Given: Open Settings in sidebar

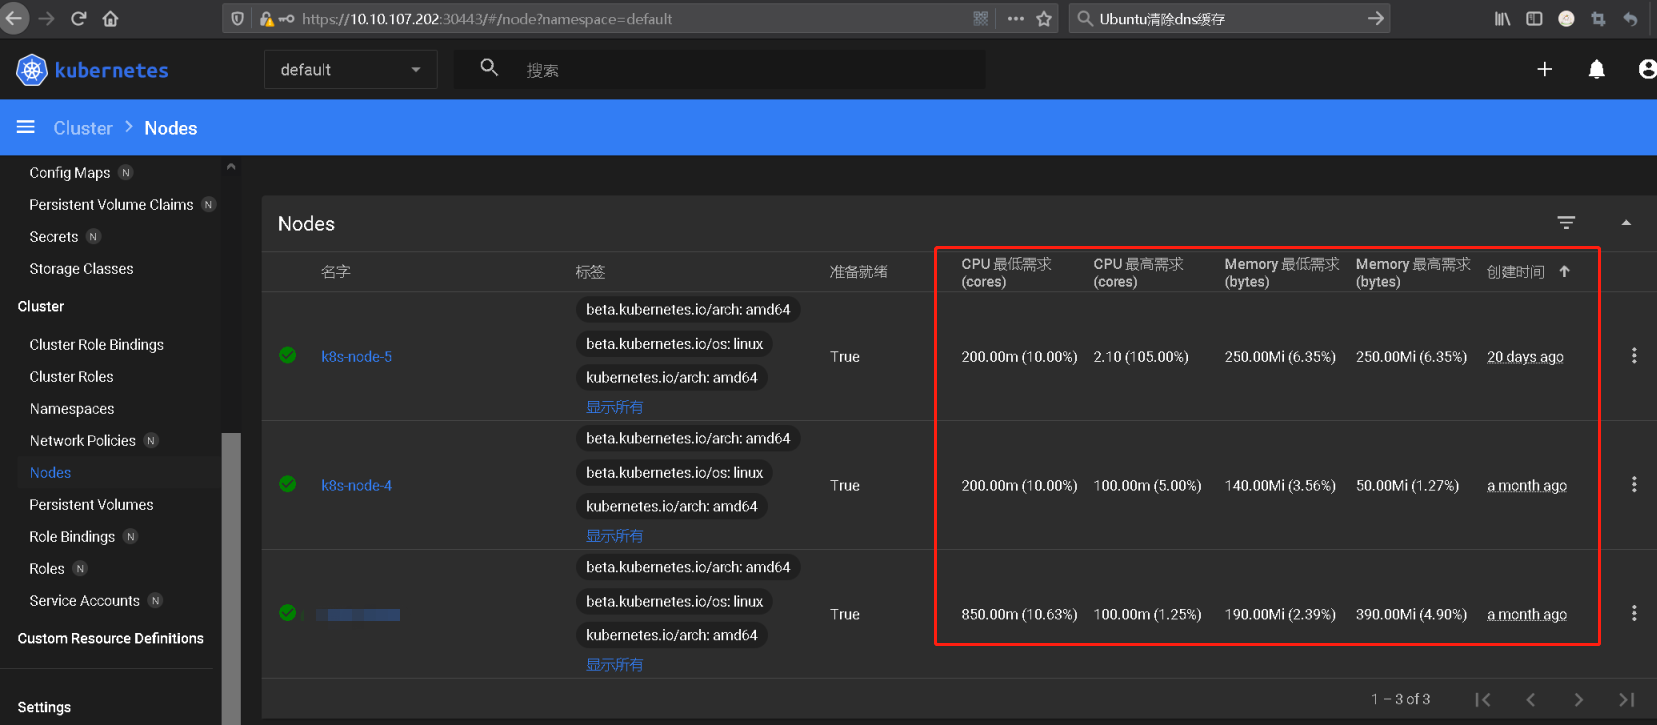Looking at the screenshot, I should [44, 707].
